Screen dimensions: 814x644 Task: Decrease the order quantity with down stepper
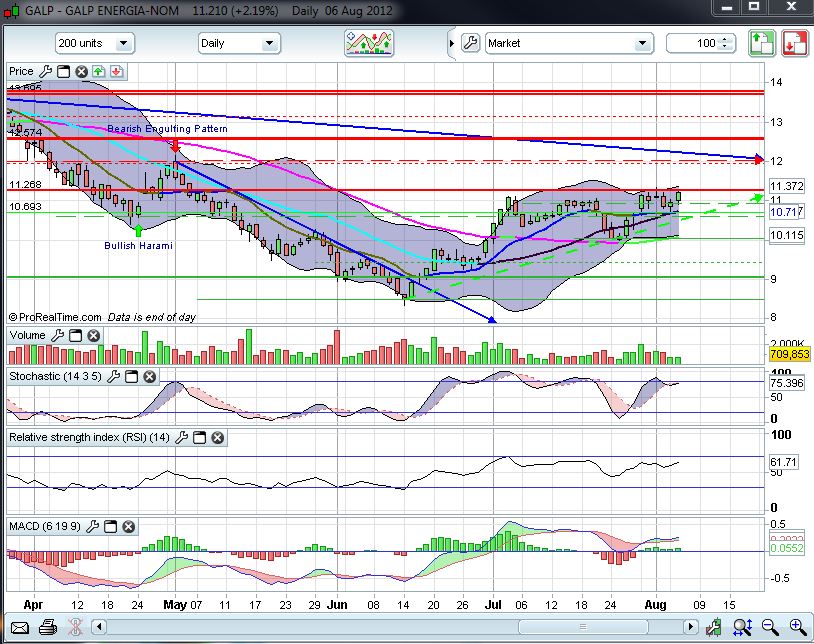[x=726, y=47]
